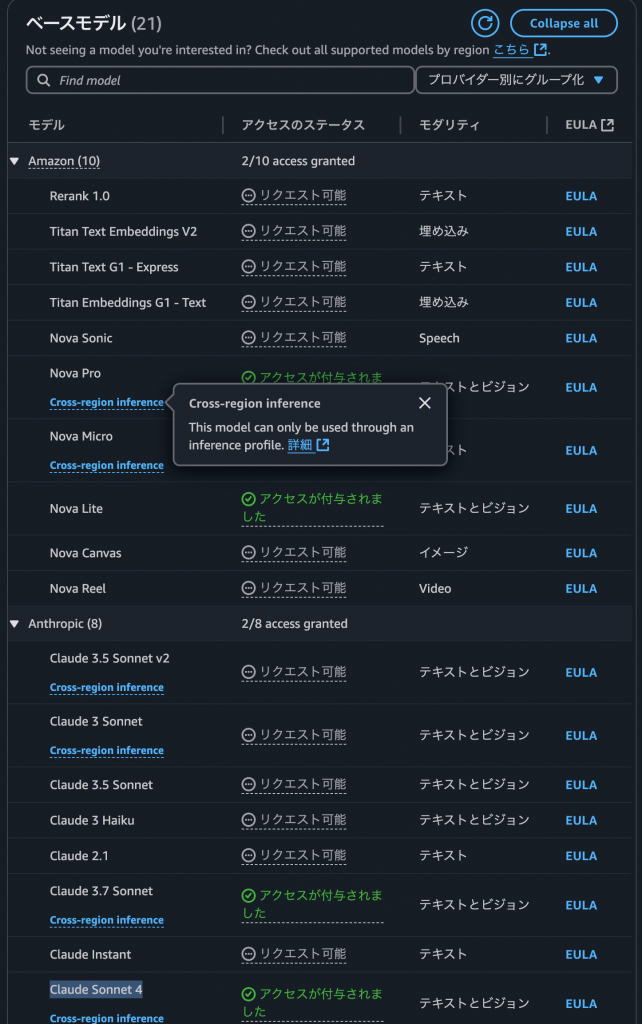Open the こちら supported models link
Image resolution: width=642 pixels, height=1024 pixels.
coord(520,50)
